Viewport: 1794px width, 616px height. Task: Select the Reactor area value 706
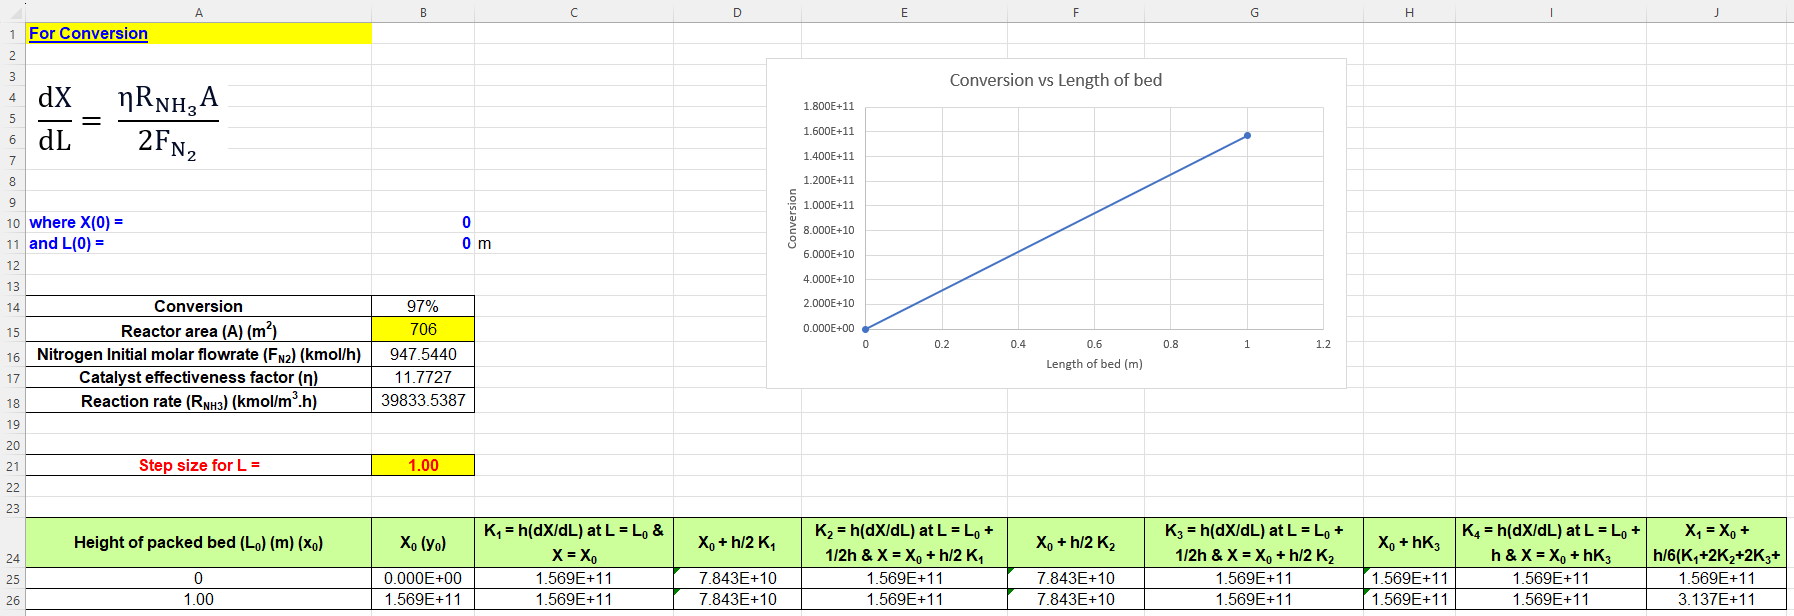click(x=423, y=329)
